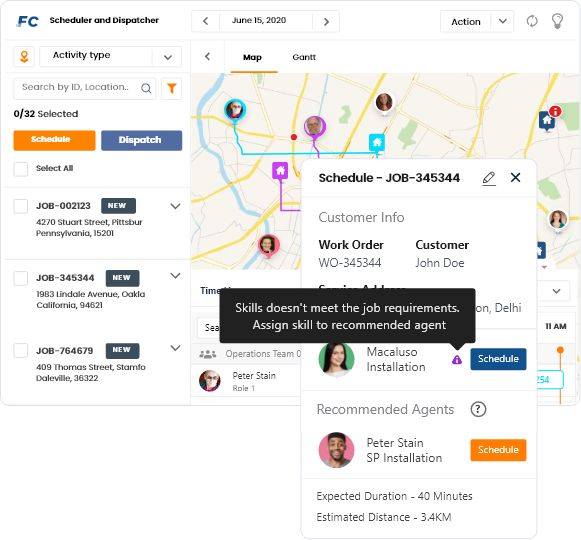
Task: Switch to the Gantt tab
Action: click(304, 57)
